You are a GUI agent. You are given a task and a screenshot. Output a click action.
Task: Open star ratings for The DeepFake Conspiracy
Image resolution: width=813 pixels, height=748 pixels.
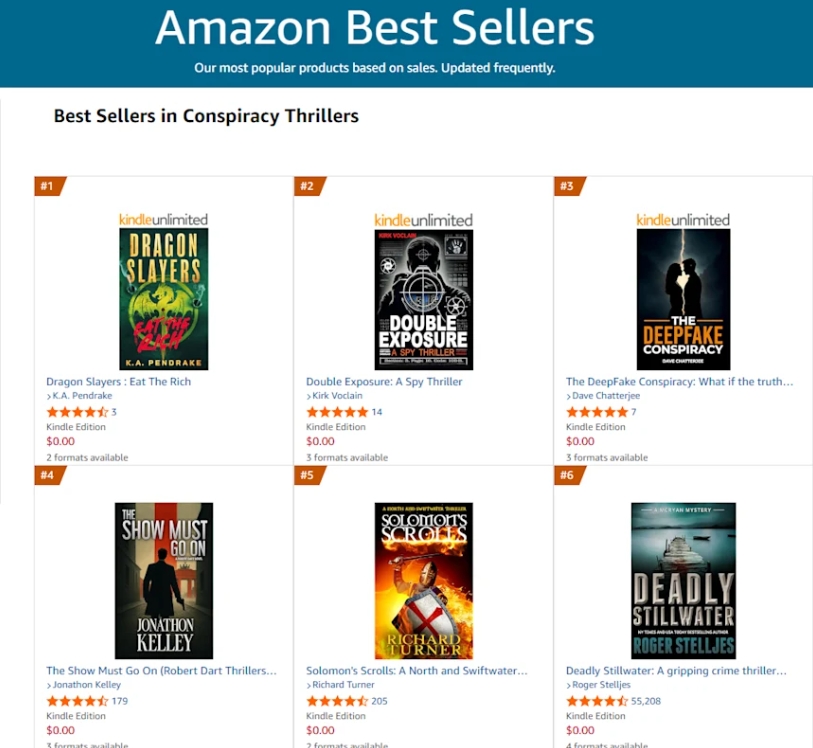[597, 412]
